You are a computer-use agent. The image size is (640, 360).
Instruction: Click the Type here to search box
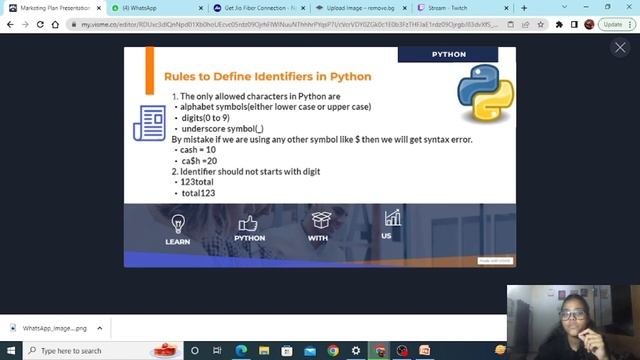[103, 351]
